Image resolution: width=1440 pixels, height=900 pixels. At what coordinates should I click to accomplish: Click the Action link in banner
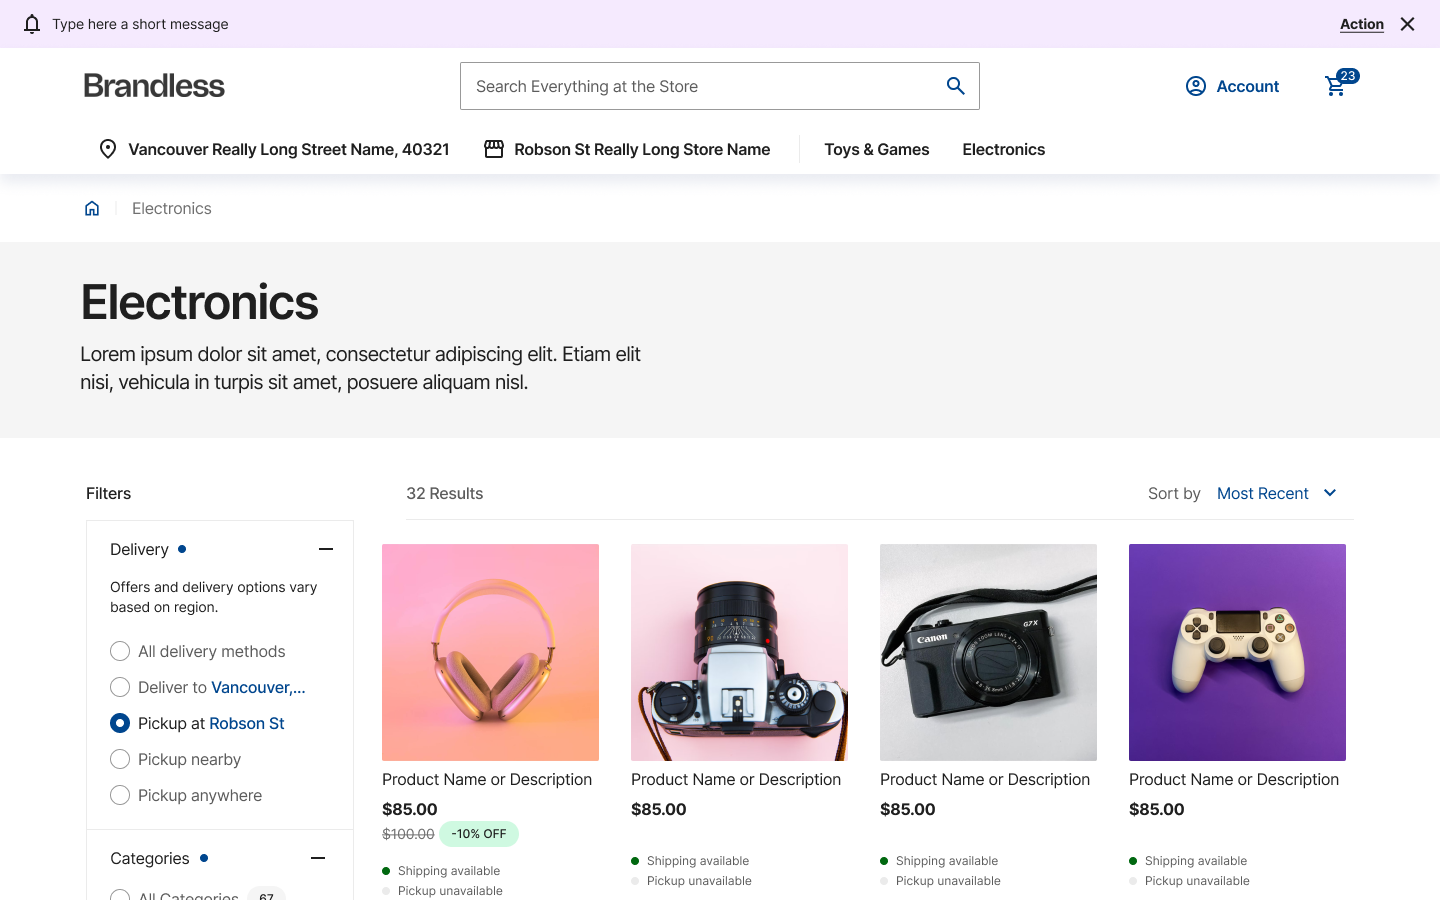pos(1361,24)
